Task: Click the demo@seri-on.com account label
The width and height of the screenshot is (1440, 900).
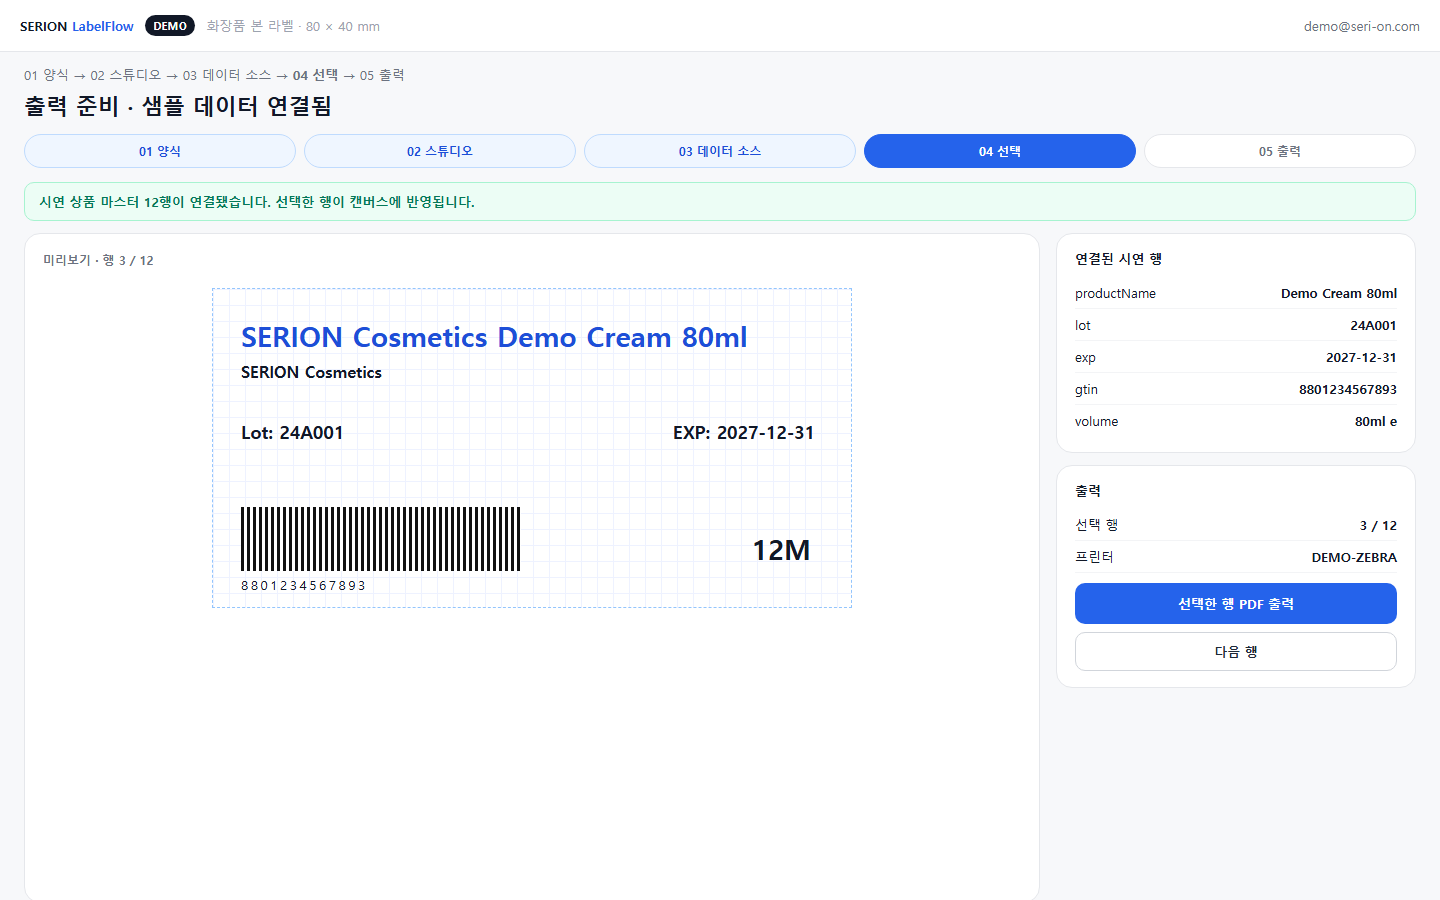Action: pos(1361,26)
